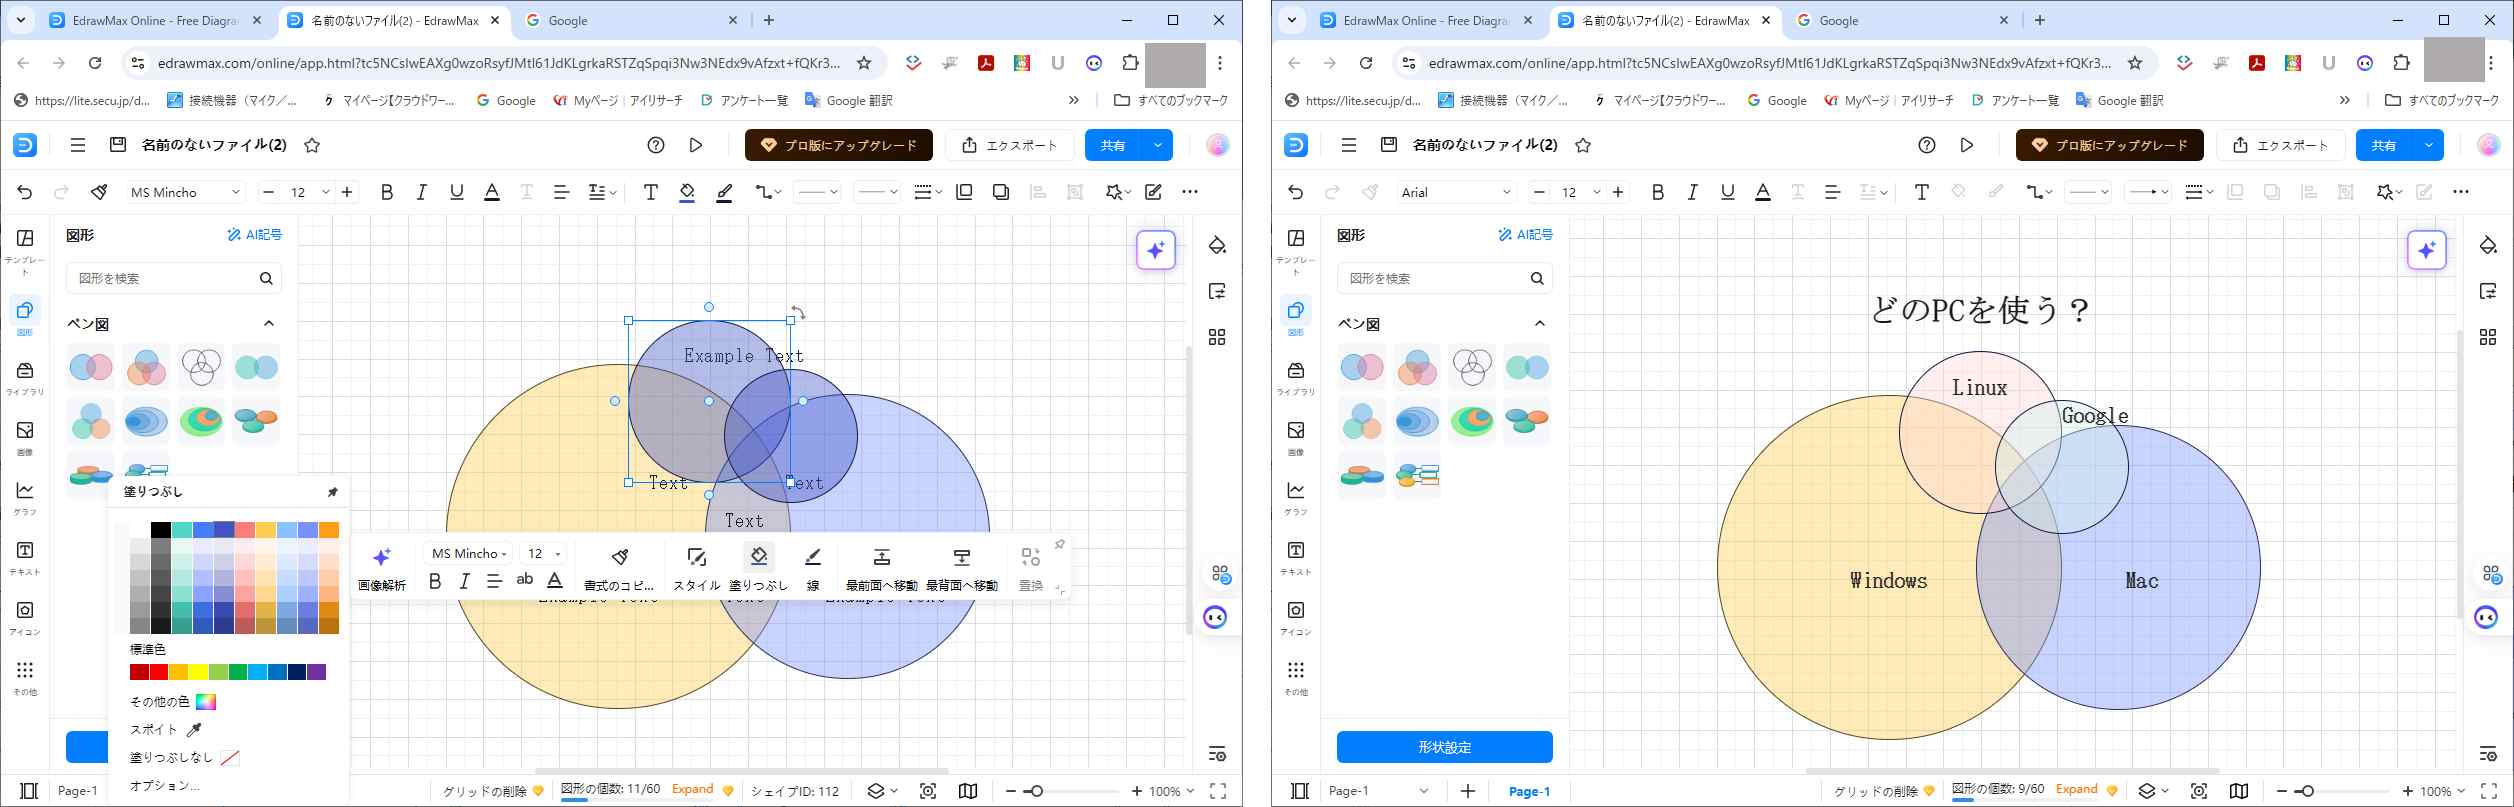The image size is (2514, 807).
Task: Click zoom slider handle in left window
Action: click(1036, 791)
